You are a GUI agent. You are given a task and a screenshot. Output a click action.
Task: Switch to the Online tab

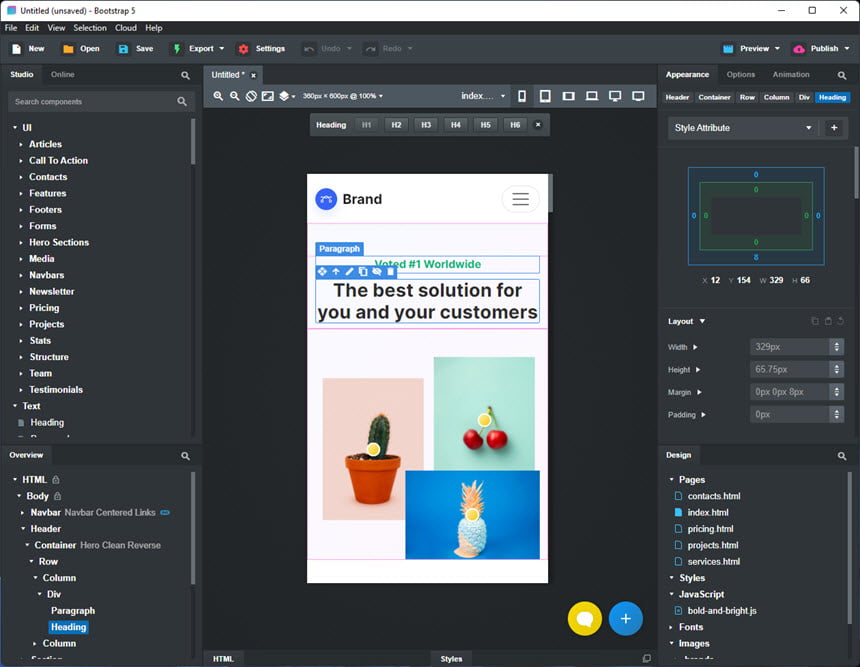(x=63, y=75)
